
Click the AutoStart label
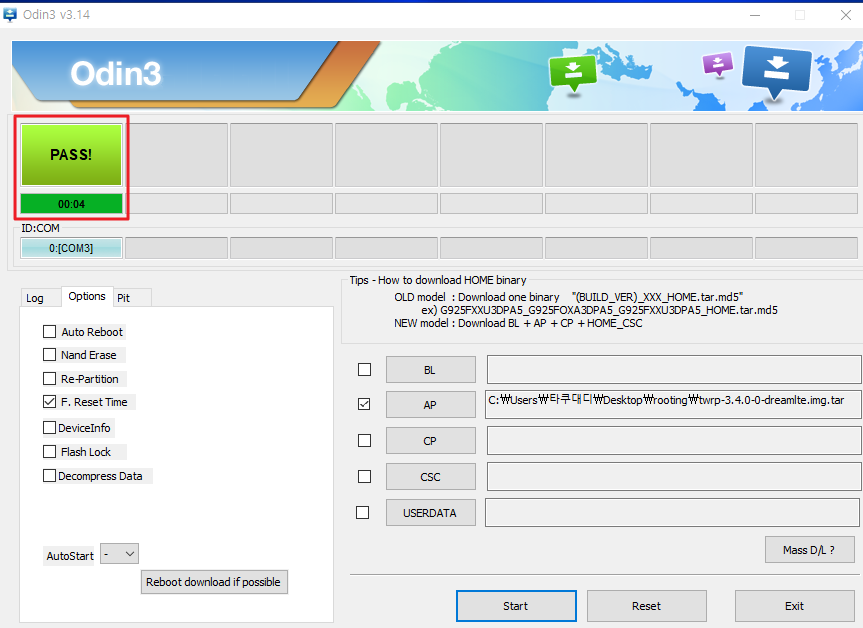[70, 556]
